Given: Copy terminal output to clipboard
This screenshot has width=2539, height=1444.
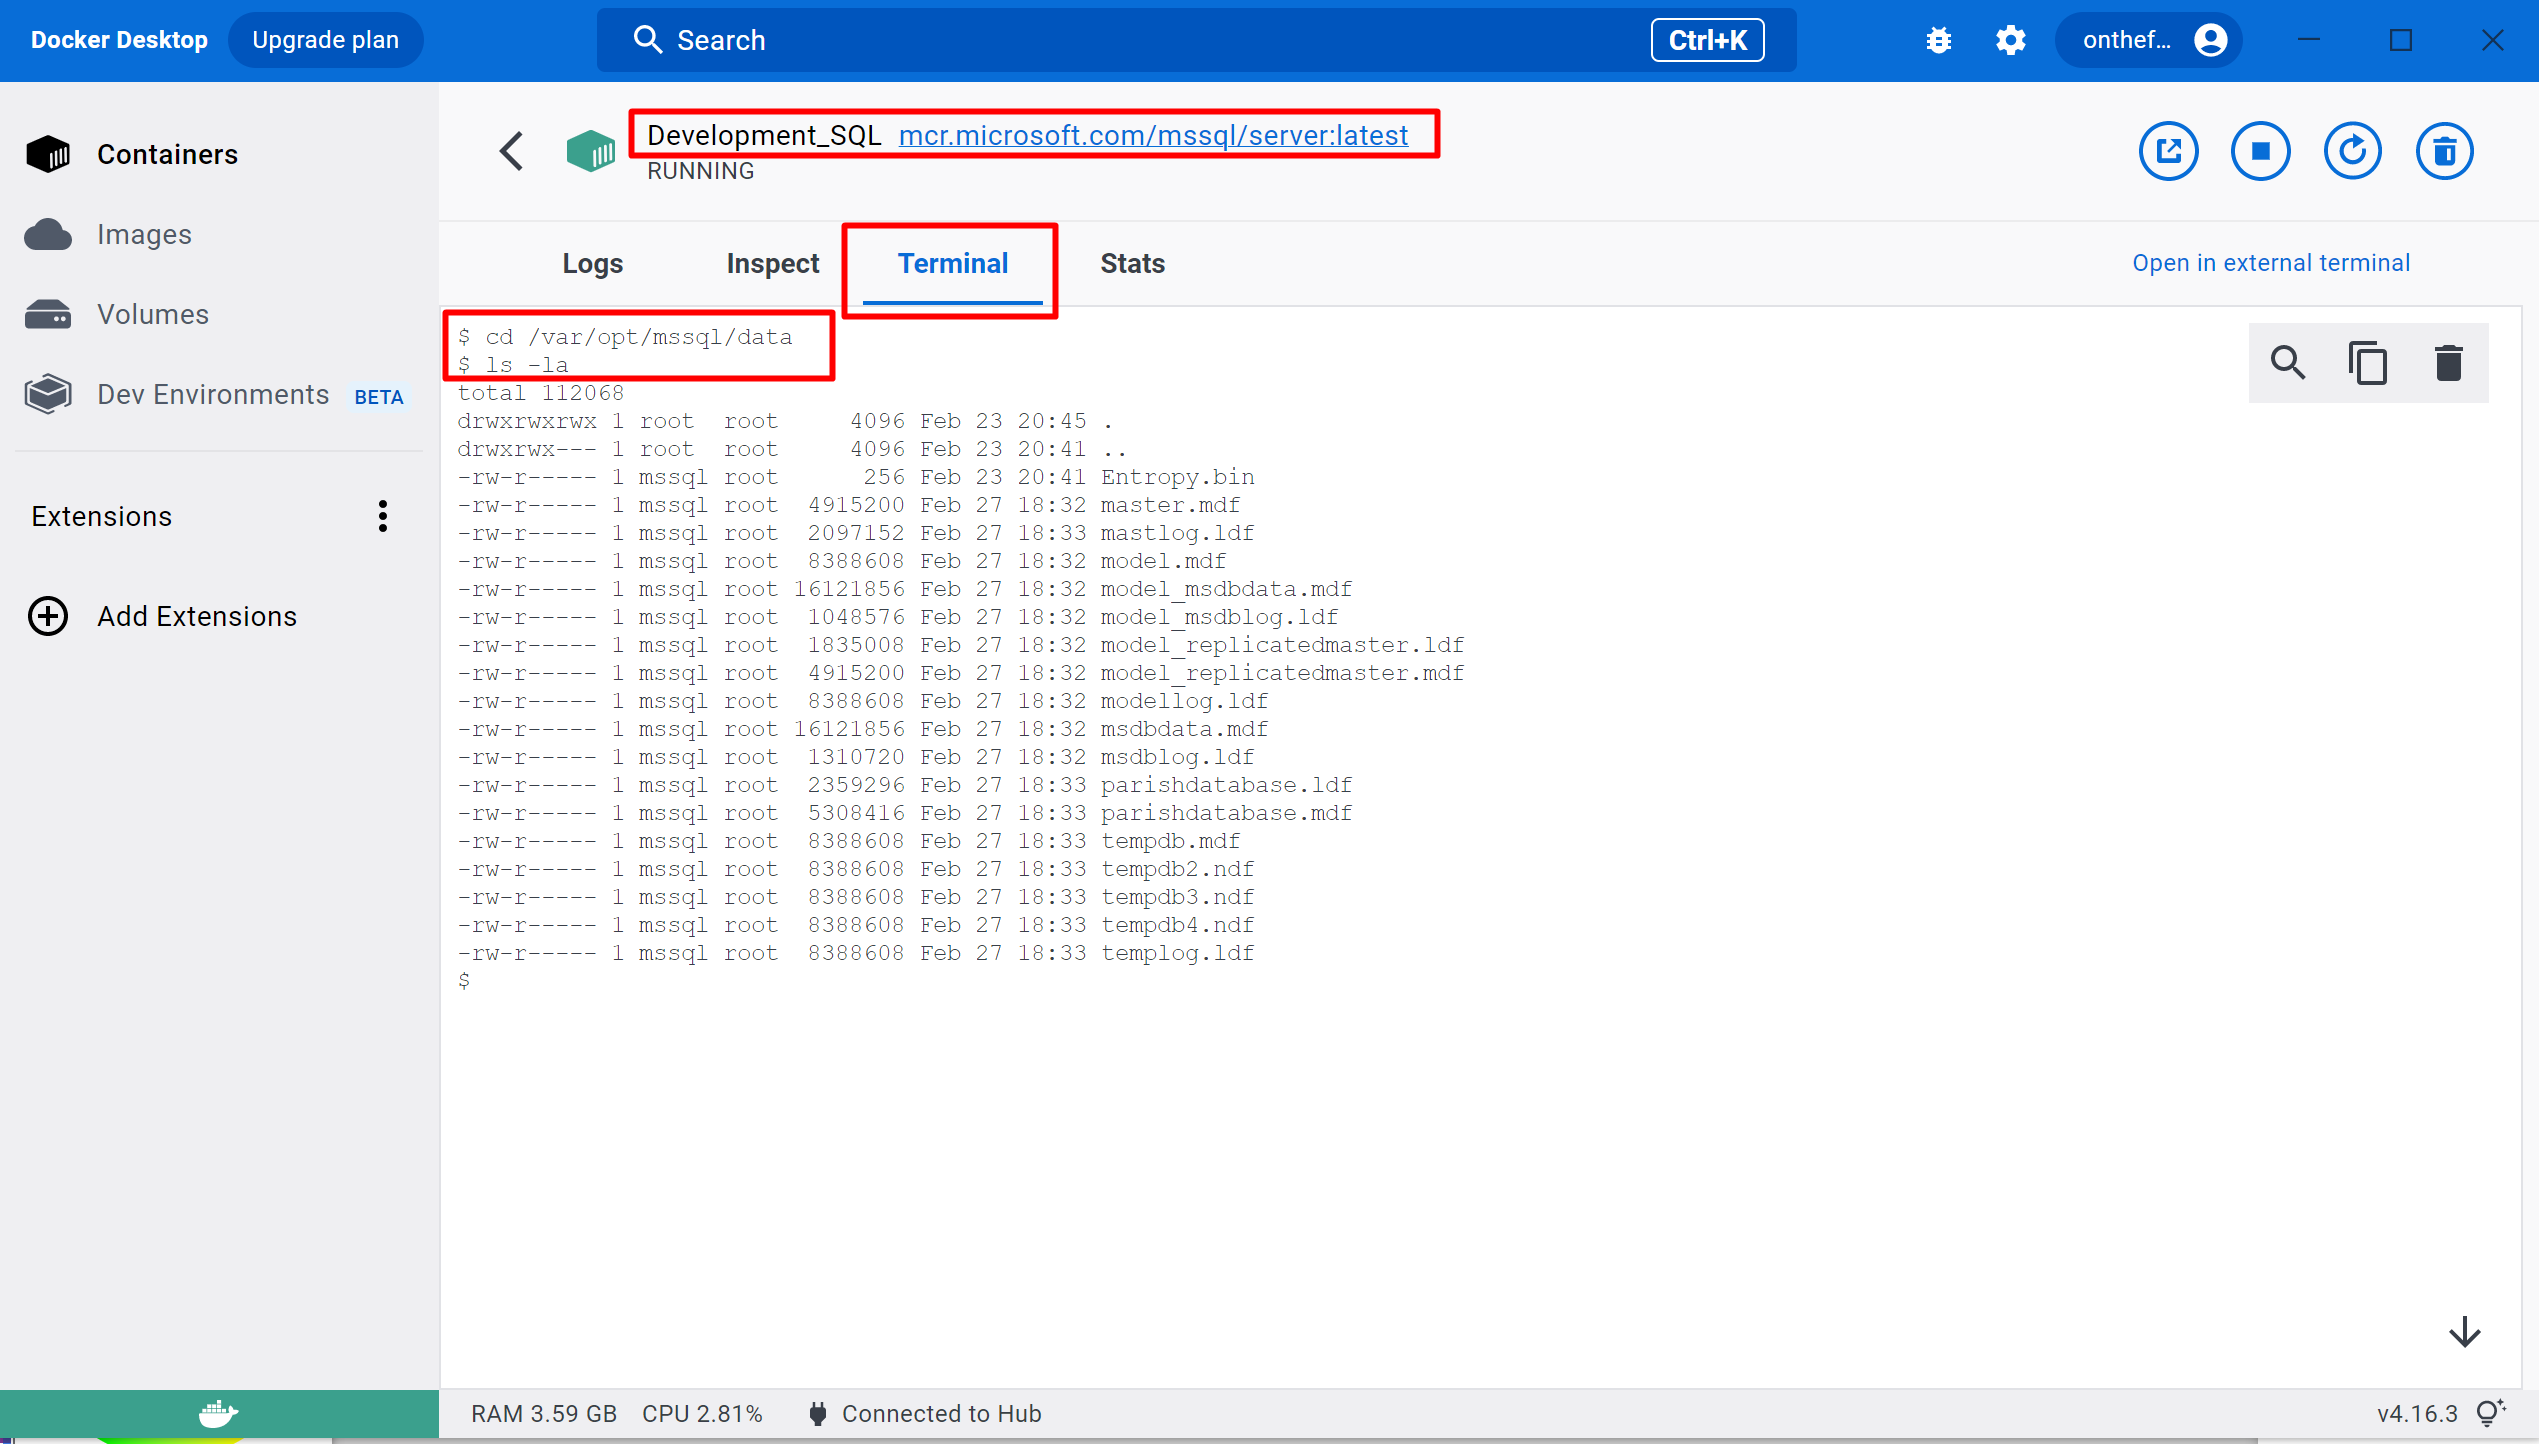Looking at the screenshot, I should tap(2368, 362).
